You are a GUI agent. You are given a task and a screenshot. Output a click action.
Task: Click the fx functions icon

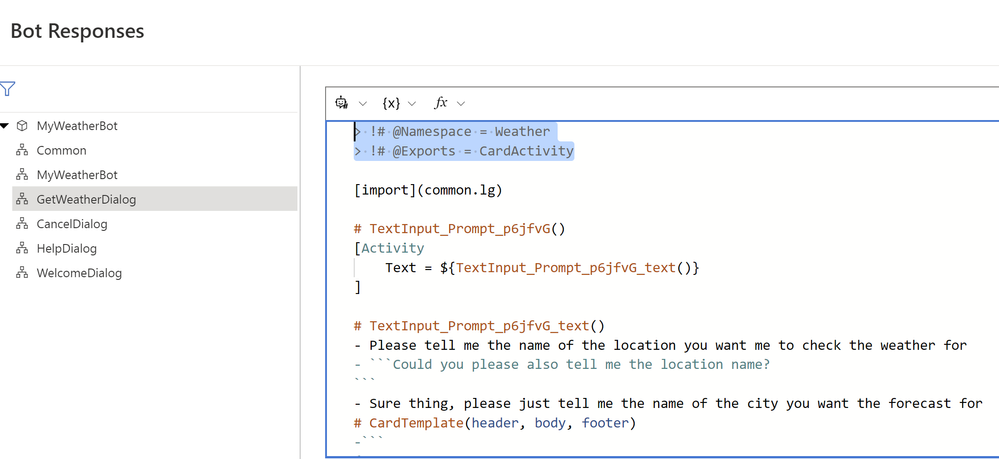(x=441, y=103)
